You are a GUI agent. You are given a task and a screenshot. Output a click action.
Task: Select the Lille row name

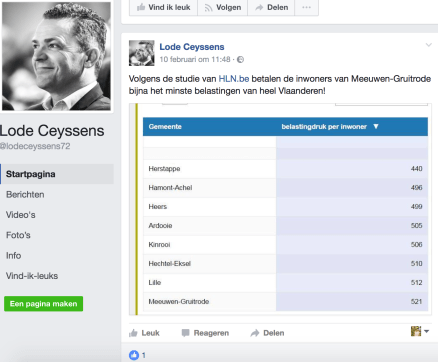155,283
